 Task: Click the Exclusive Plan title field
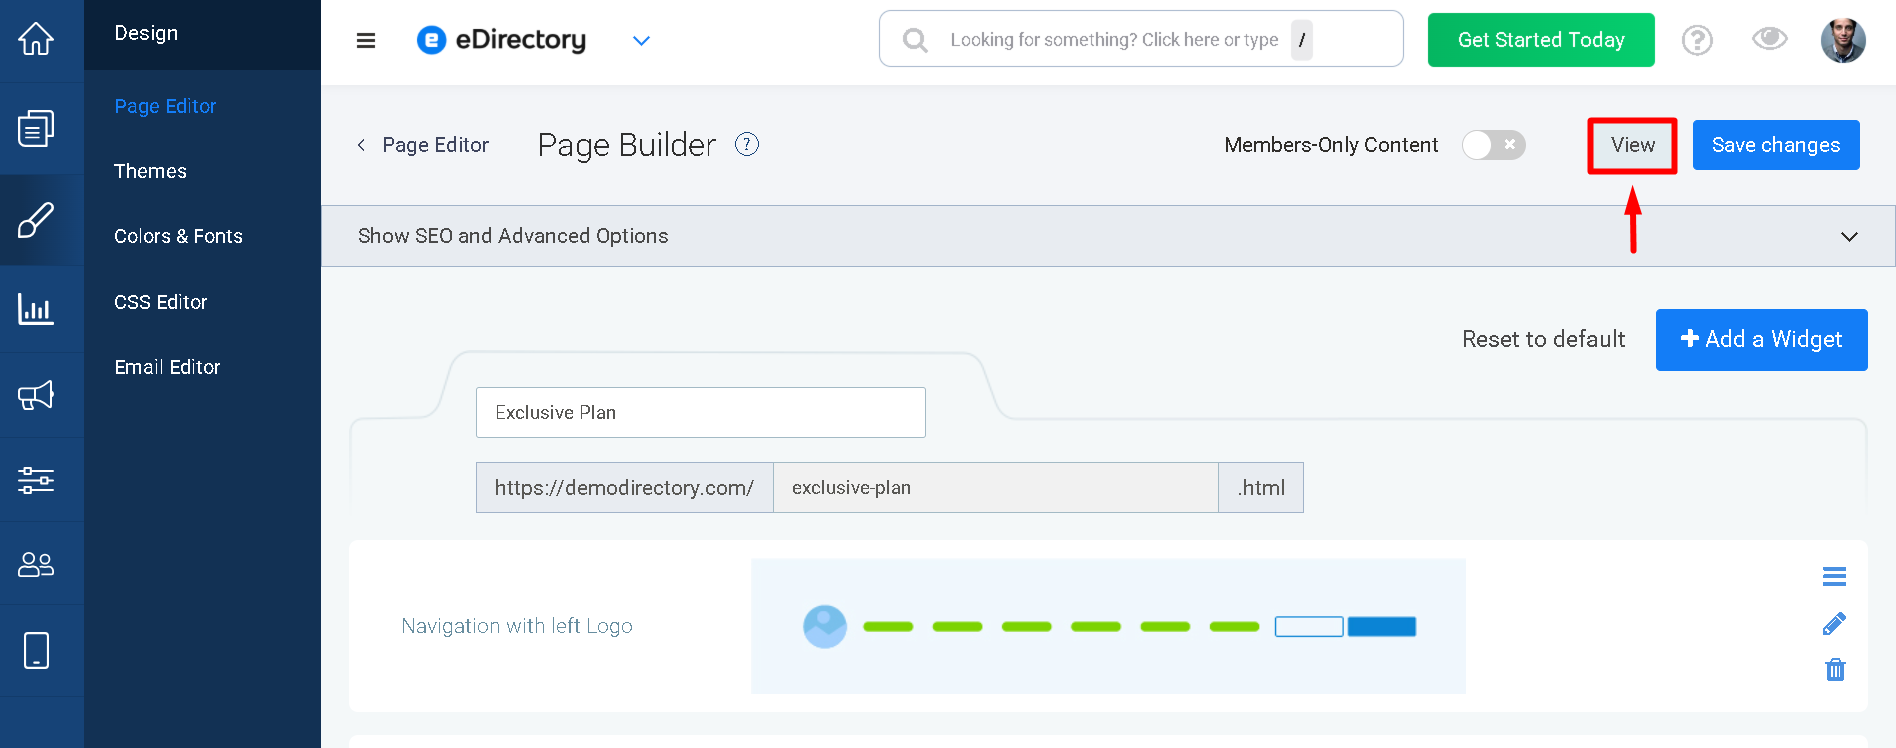[700, 412]
